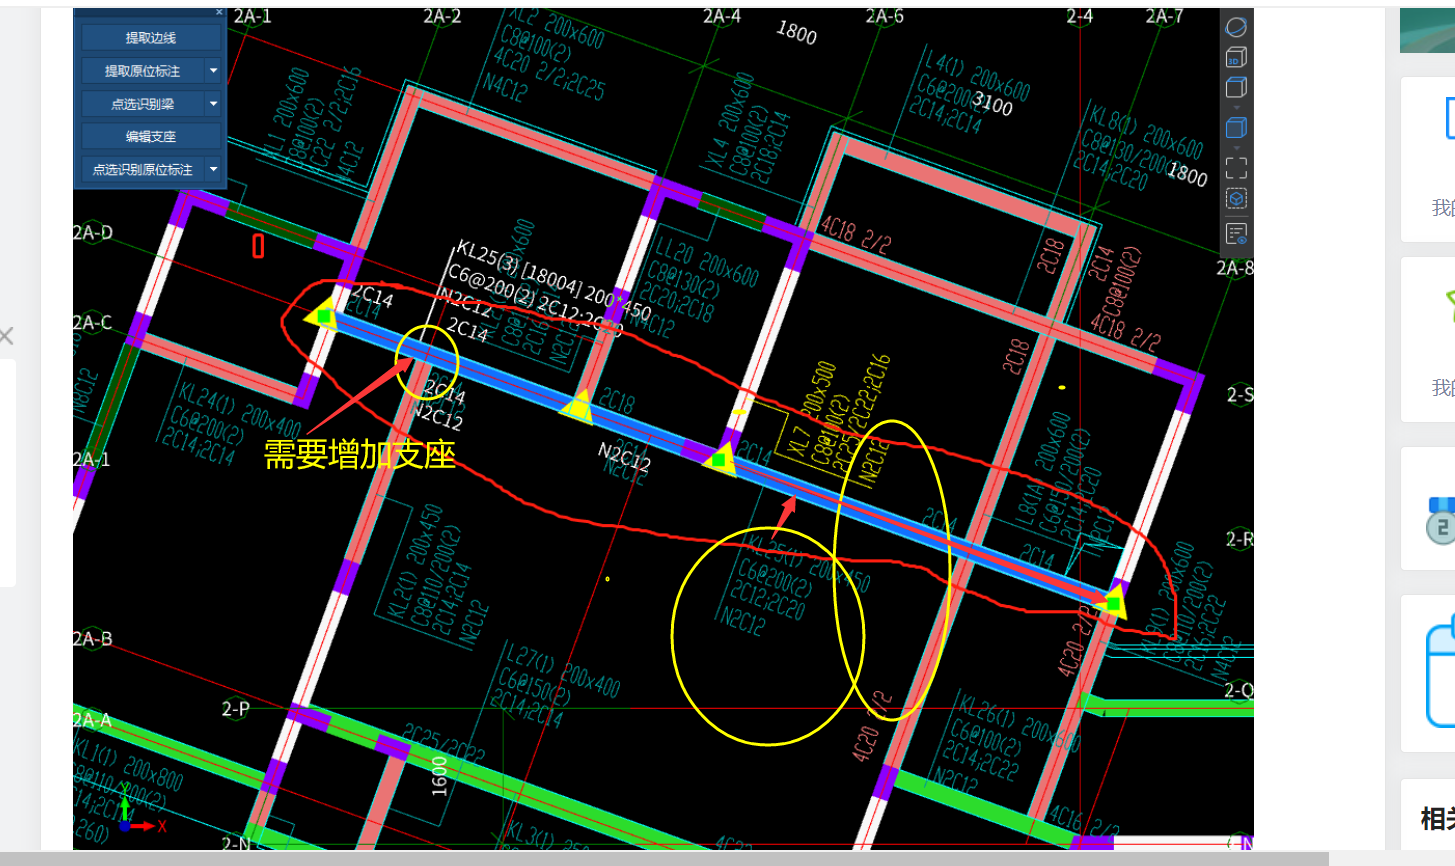This screenshot has width=1455, height=866.
Task: Click axis label 2A-D
Action: (x=93, y=232)
